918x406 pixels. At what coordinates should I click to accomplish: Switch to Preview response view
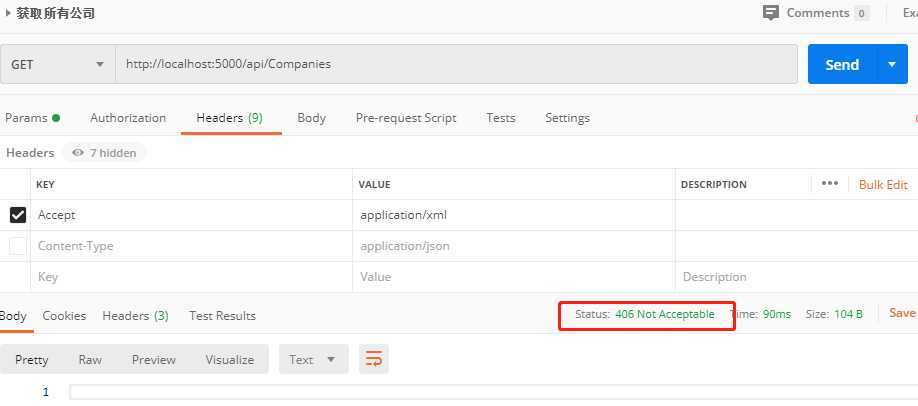click(x=153, y=360)
